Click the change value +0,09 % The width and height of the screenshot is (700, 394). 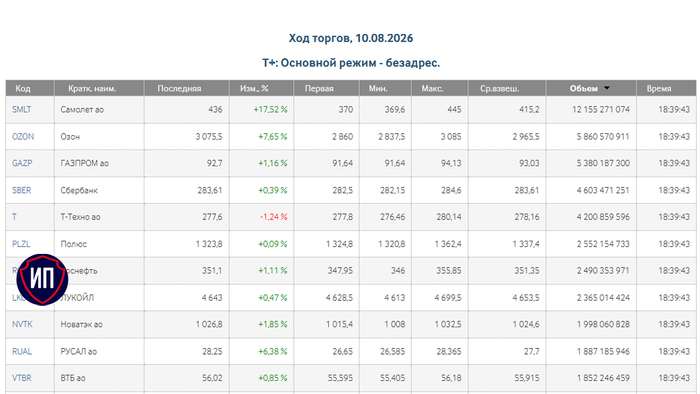tap(273, 244)
